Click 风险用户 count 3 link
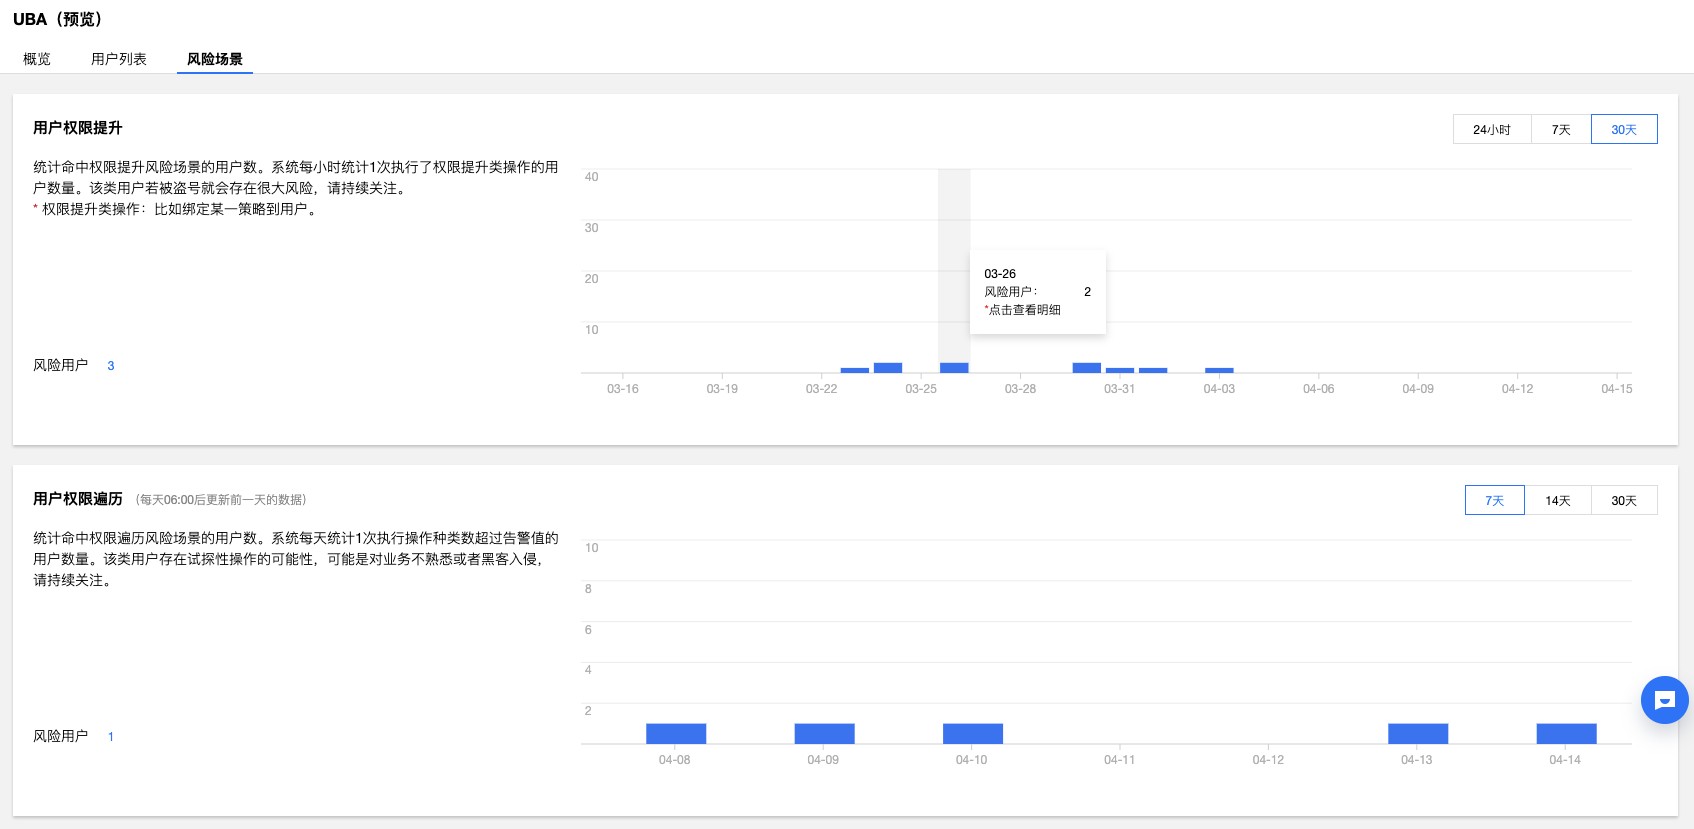The image size is (1694, 829). click(111, 366)
